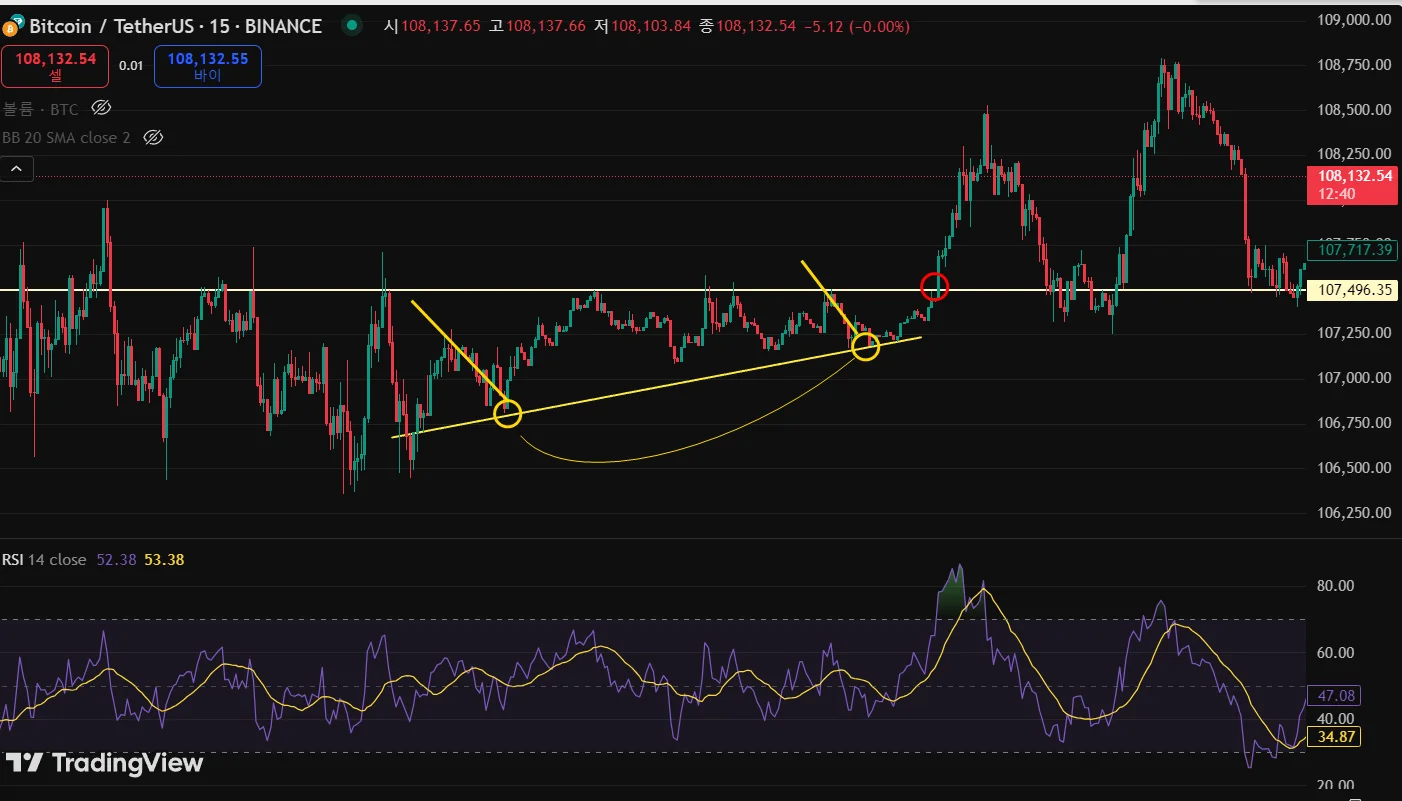Click the price change −5.12 (−0.00%) text
This screenshot has width=1402, height=801.
pos(857,26)
